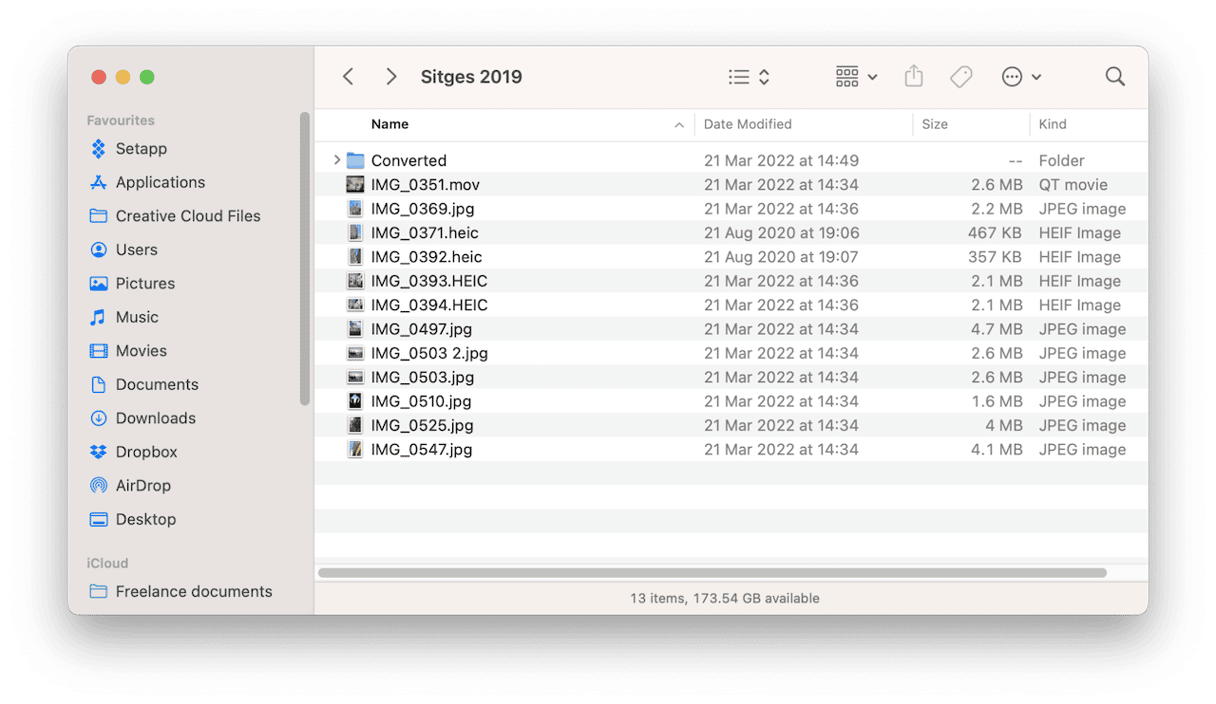Click the sidebar vertical scrollbar
Screen dimensions: 1216x704
click(305, 258)
